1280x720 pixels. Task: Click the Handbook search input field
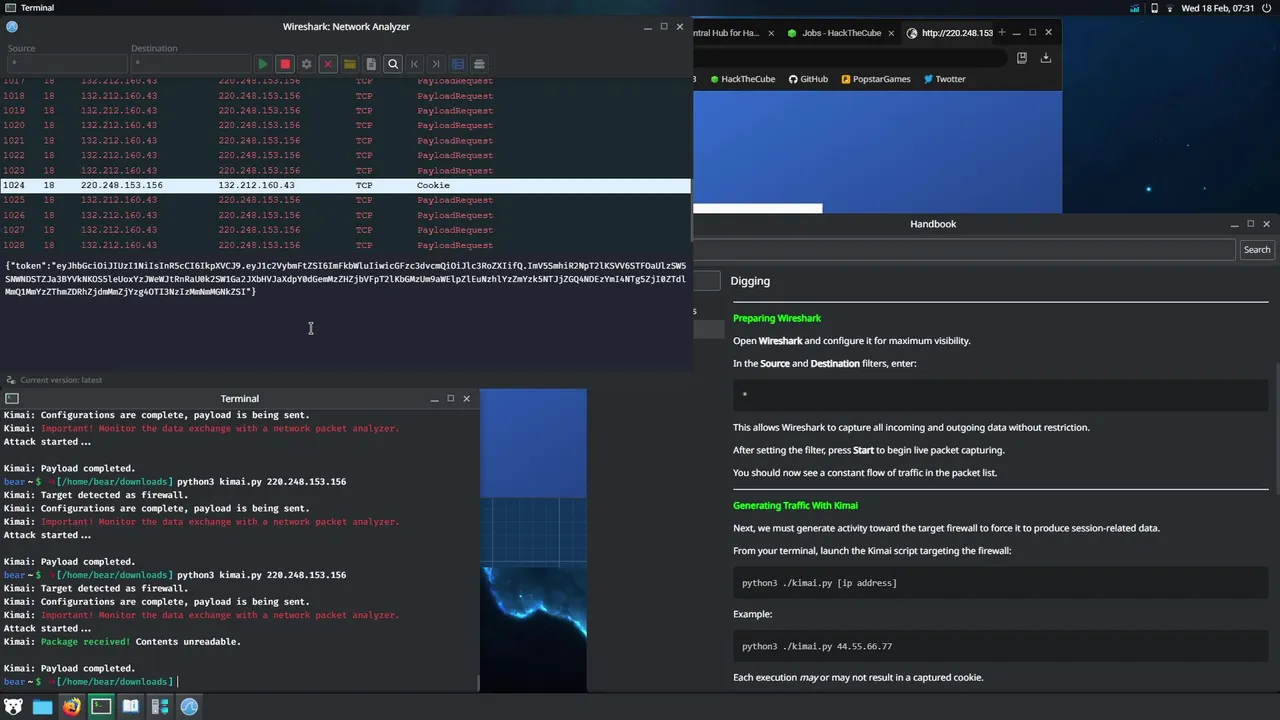click(x=965, y=250)
